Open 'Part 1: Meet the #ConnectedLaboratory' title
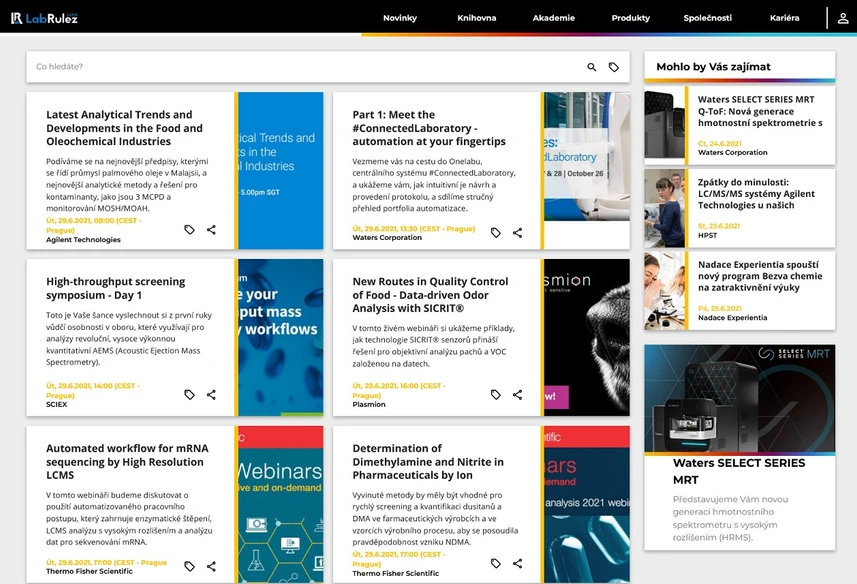This screenshot has width=857, height=584. pos(429,128)
